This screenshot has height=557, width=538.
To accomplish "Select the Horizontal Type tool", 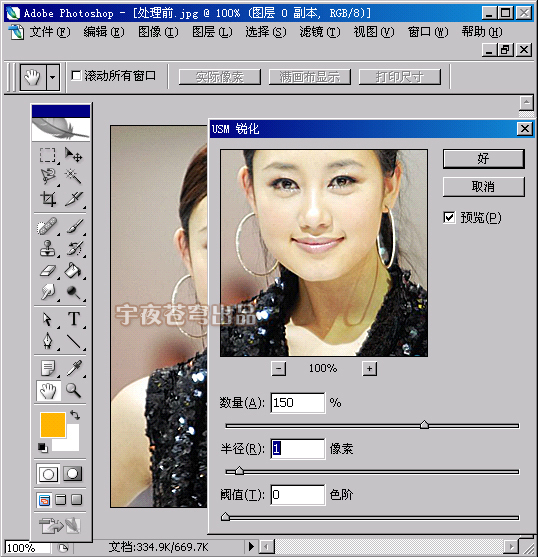I will (74, 319).
